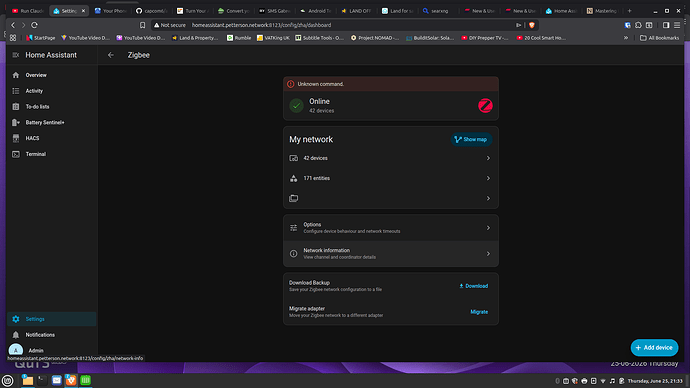Expand the 42 devices row
690x388 pixels.
pyautogui.click(x=391, y=158)
